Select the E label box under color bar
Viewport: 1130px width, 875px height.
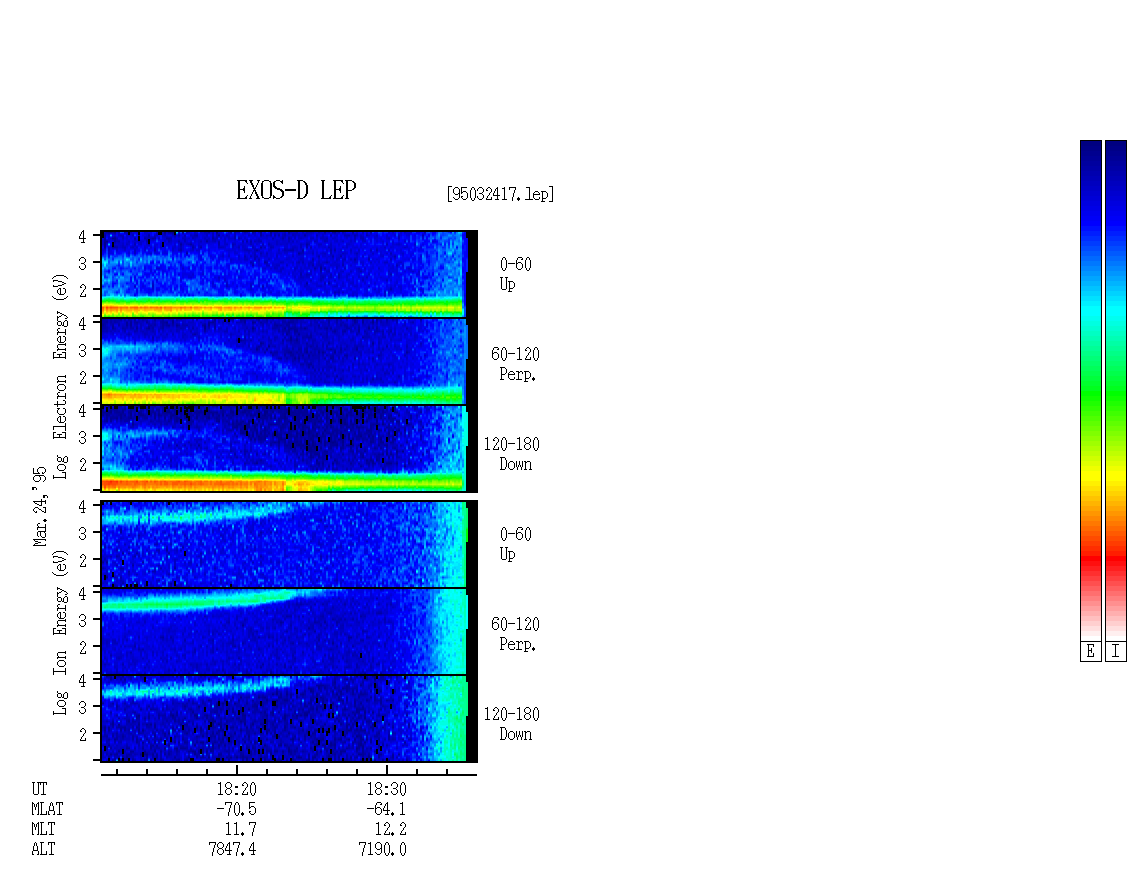click(x=1090, y=652)
